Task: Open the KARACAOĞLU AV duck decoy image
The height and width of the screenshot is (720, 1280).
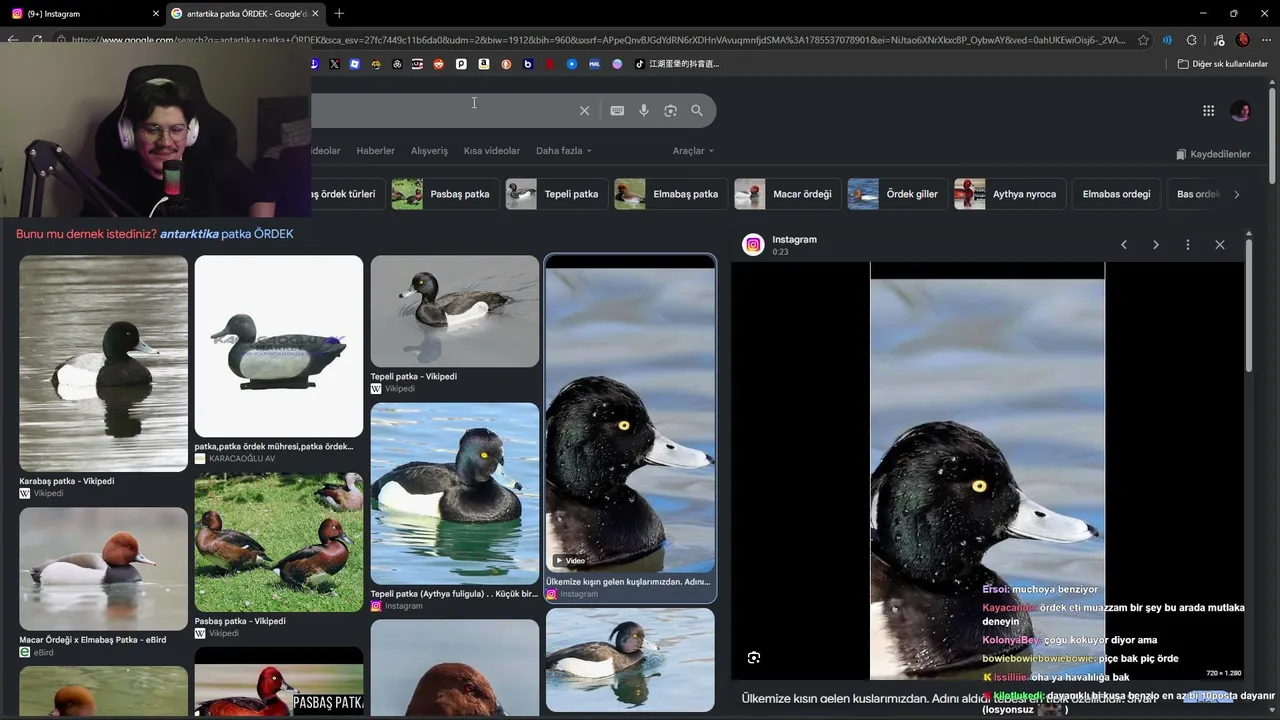Action: point(279,346)
